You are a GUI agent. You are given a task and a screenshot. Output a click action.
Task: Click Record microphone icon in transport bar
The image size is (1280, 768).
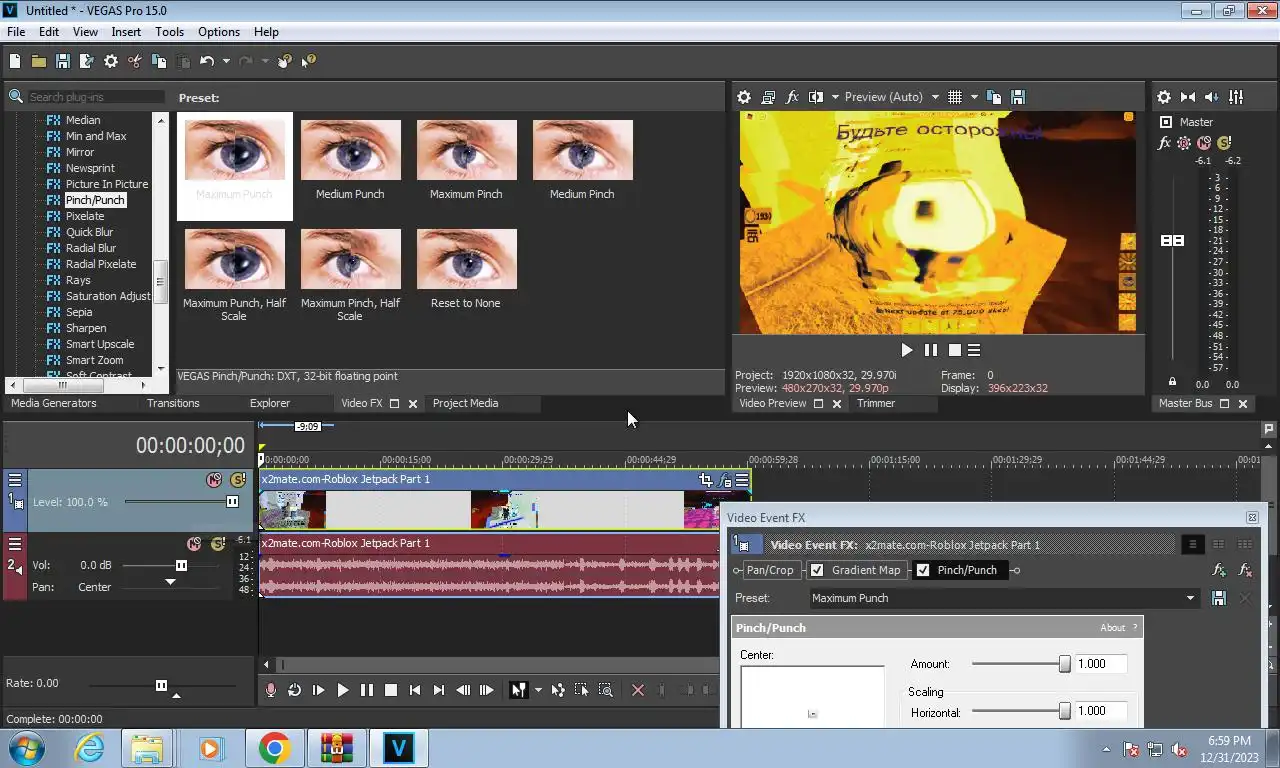tap(270, 690)
